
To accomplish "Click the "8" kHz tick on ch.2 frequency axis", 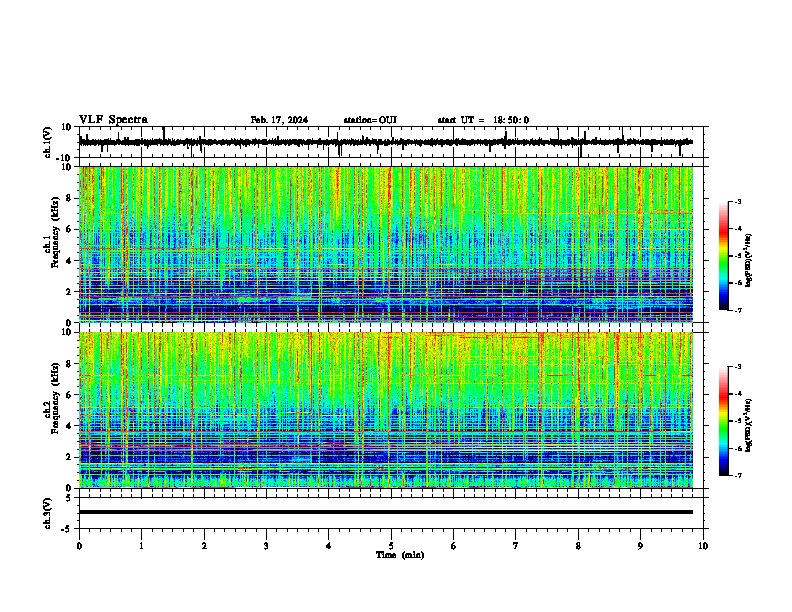I will pyautogui.click(x=69, y=364).
